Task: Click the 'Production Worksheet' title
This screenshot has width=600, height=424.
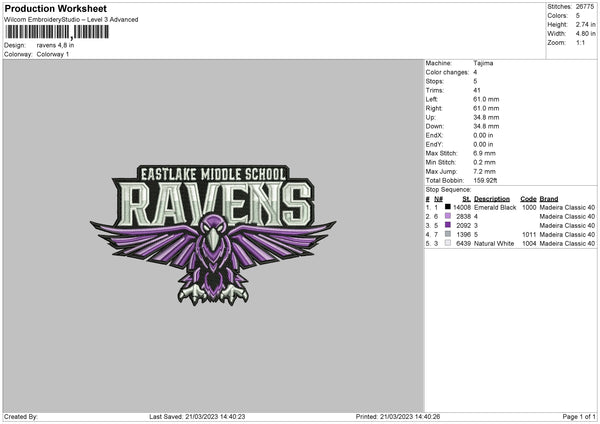Action: point(55,8)
